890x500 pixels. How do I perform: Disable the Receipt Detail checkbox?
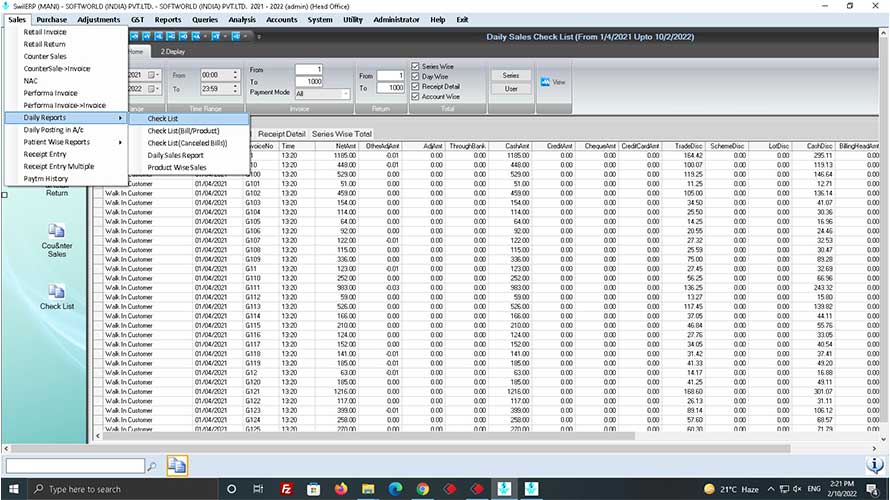point(416,87)
